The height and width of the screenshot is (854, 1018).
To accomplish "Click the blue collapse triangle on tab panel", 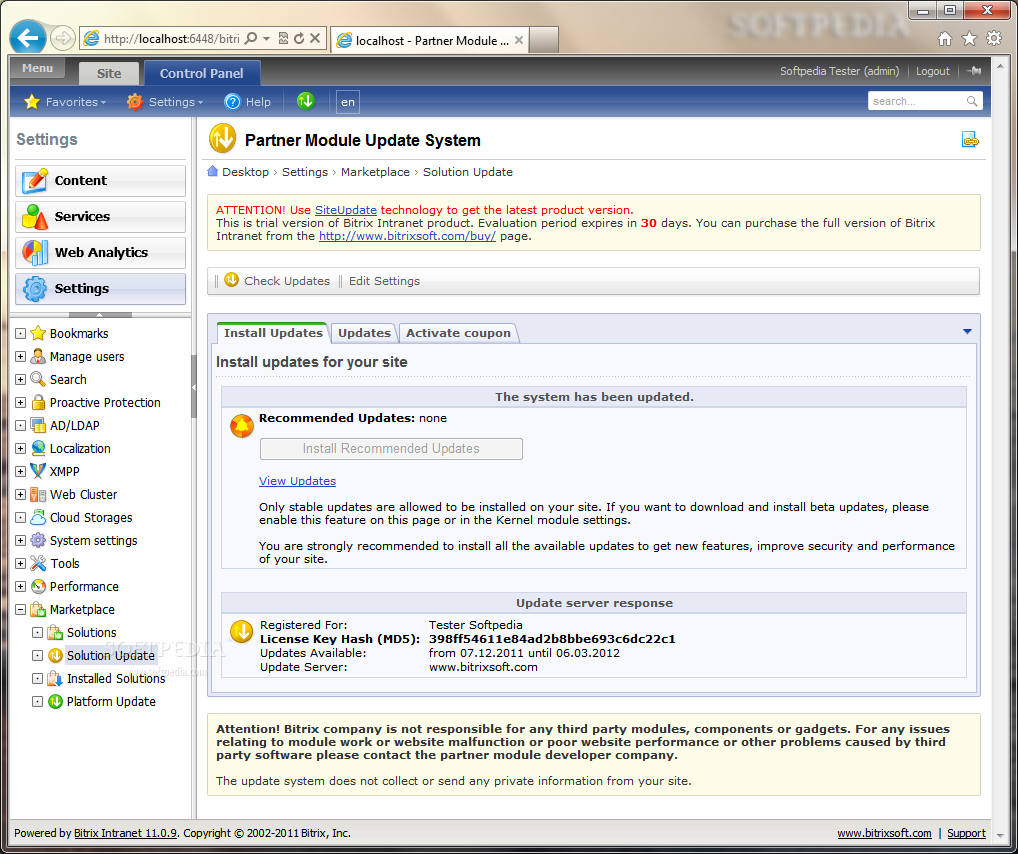I will (967, 332).
